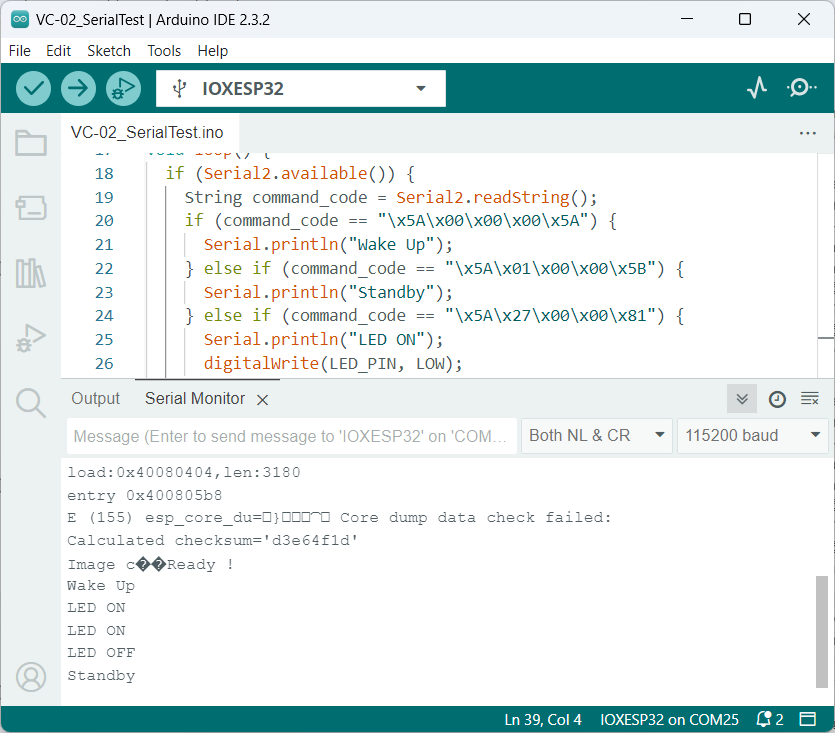
Task: Click line number 22 in the gutter
Action: pos(104,268)
